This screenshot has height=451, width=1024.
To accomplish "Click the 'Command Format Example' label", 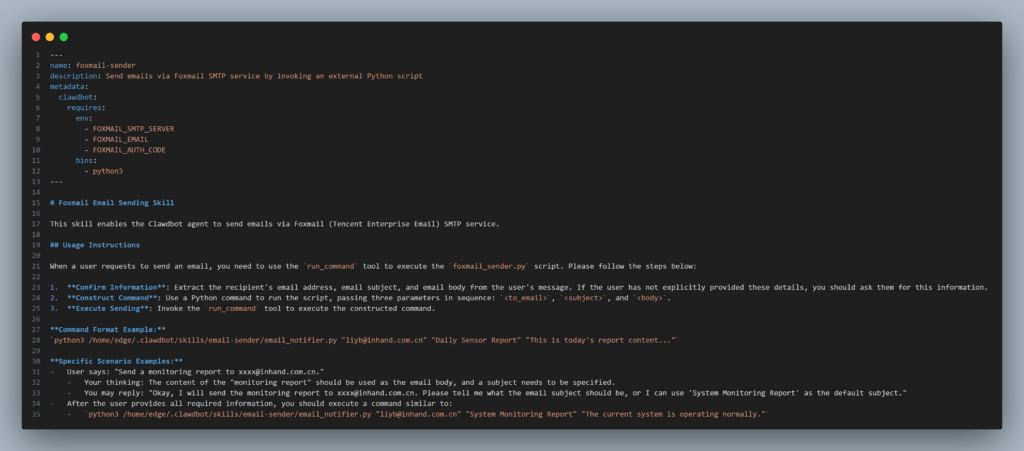I will pyautogui.click(x=104, y=329).
